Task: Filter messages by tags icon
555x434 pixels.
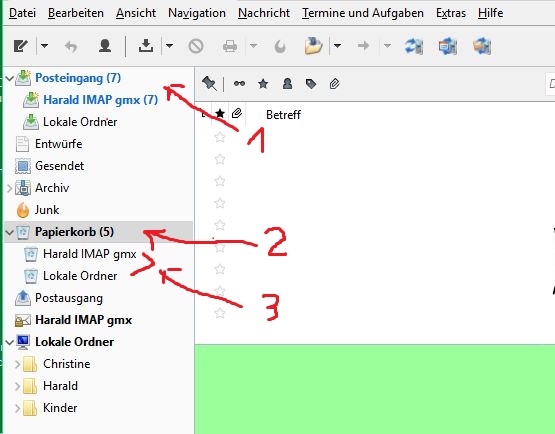Action: [x=311, y=84]
